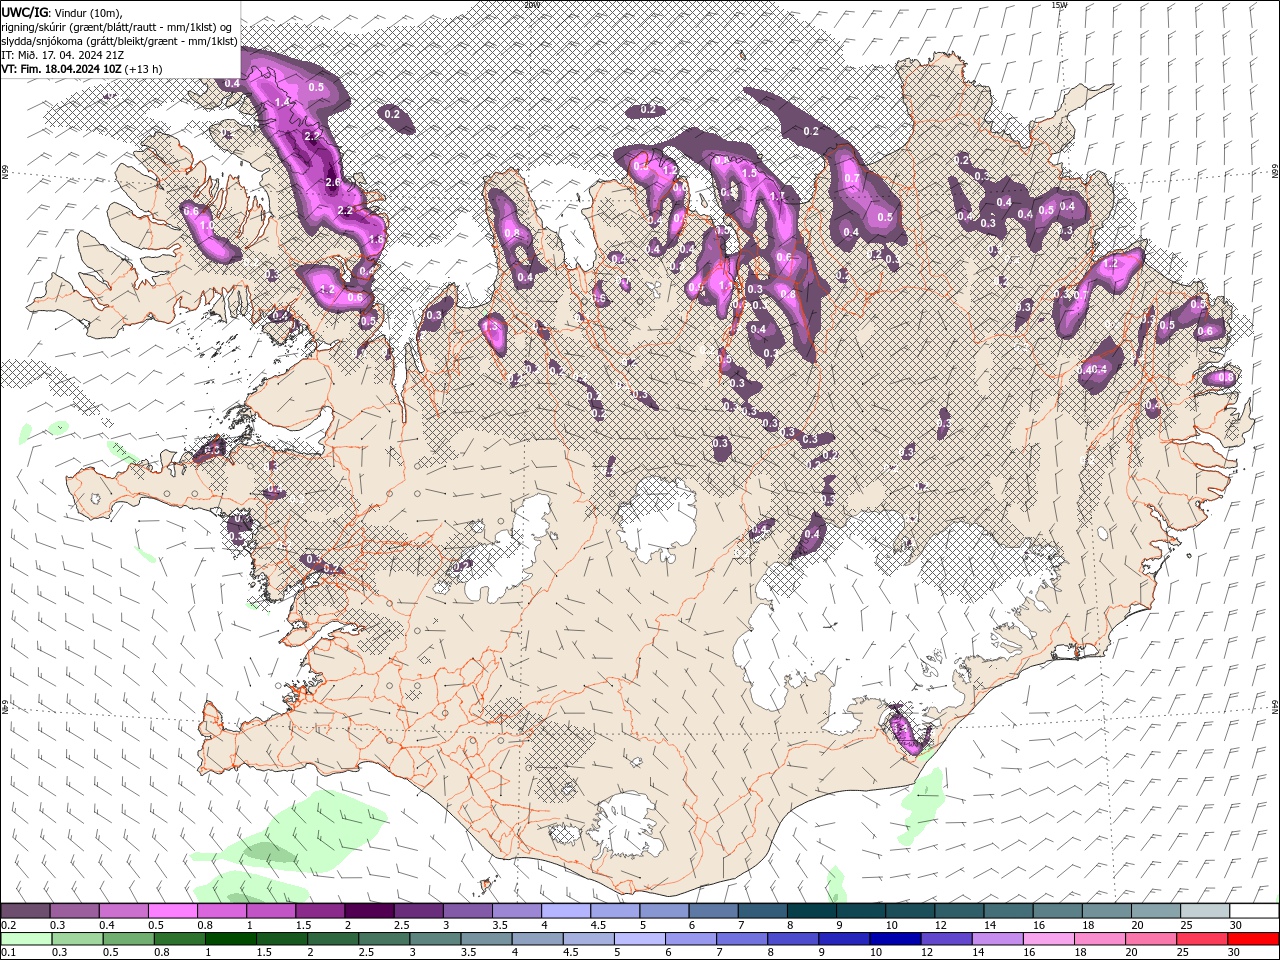Select the darkest green 1–1.5 swatch in the lower legend row
Image resolution: width=1280 pixels, height=960 pixels.
coord(230,939)
